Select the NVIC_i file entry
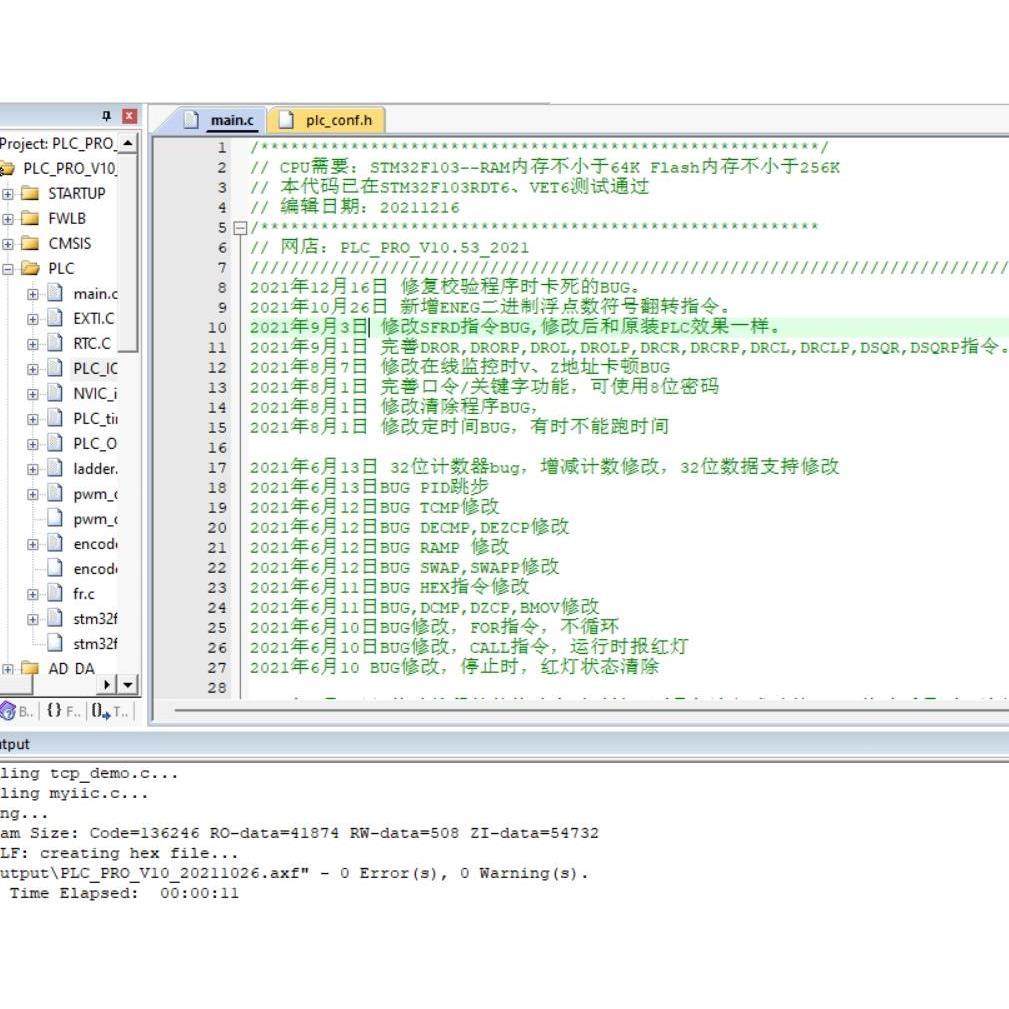Image resolution: width=1009 pixels, height=1009 pixels. 95,394
